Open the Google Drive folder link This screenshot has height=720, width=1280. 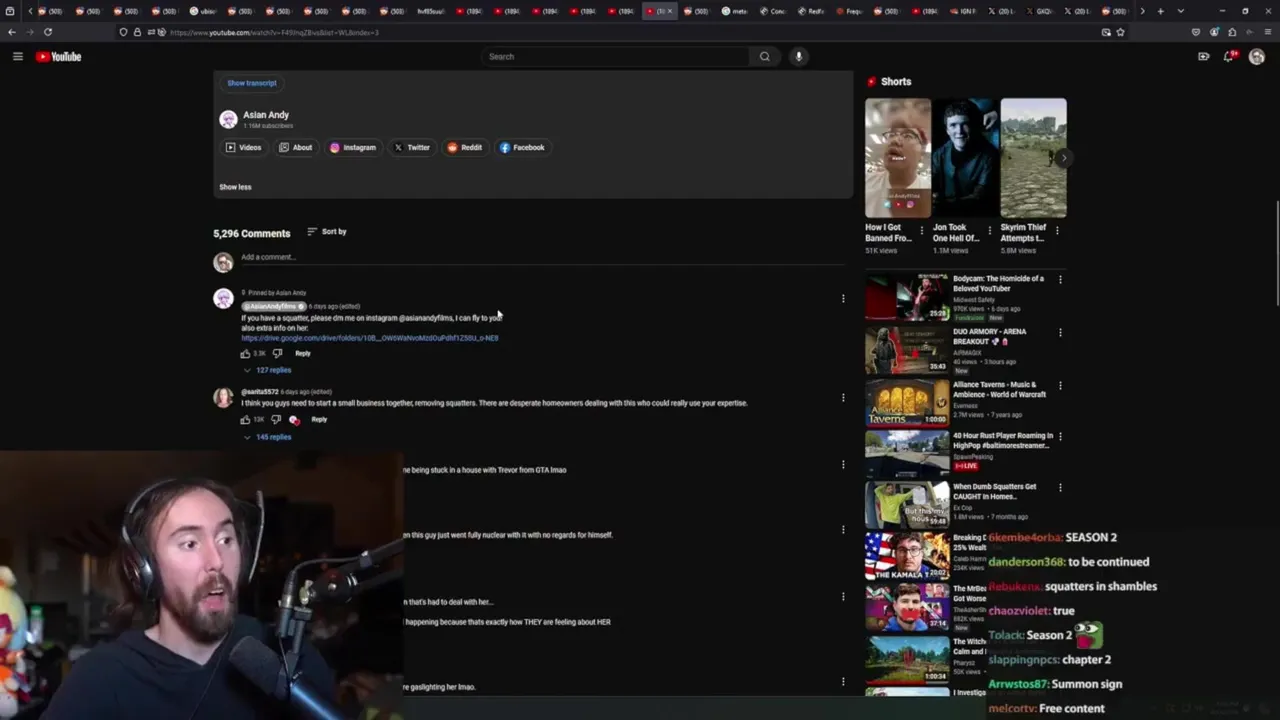tap(369, 338)
